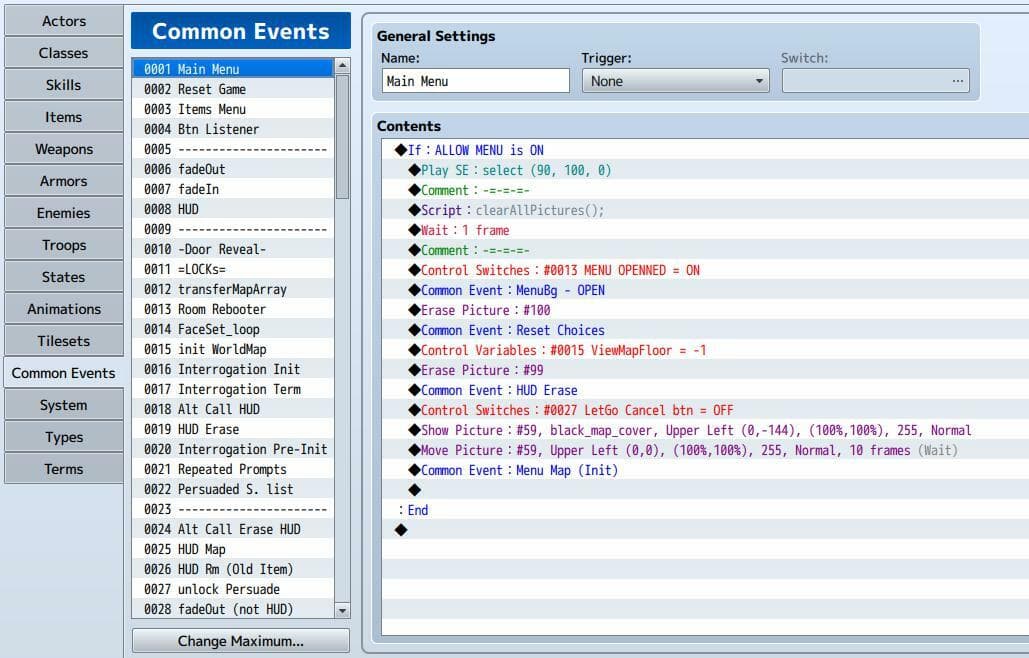Screen dimensions: 1029x658
Task: Select Show Picture #59 black_map_cover line
Action: tap(705, 430)
